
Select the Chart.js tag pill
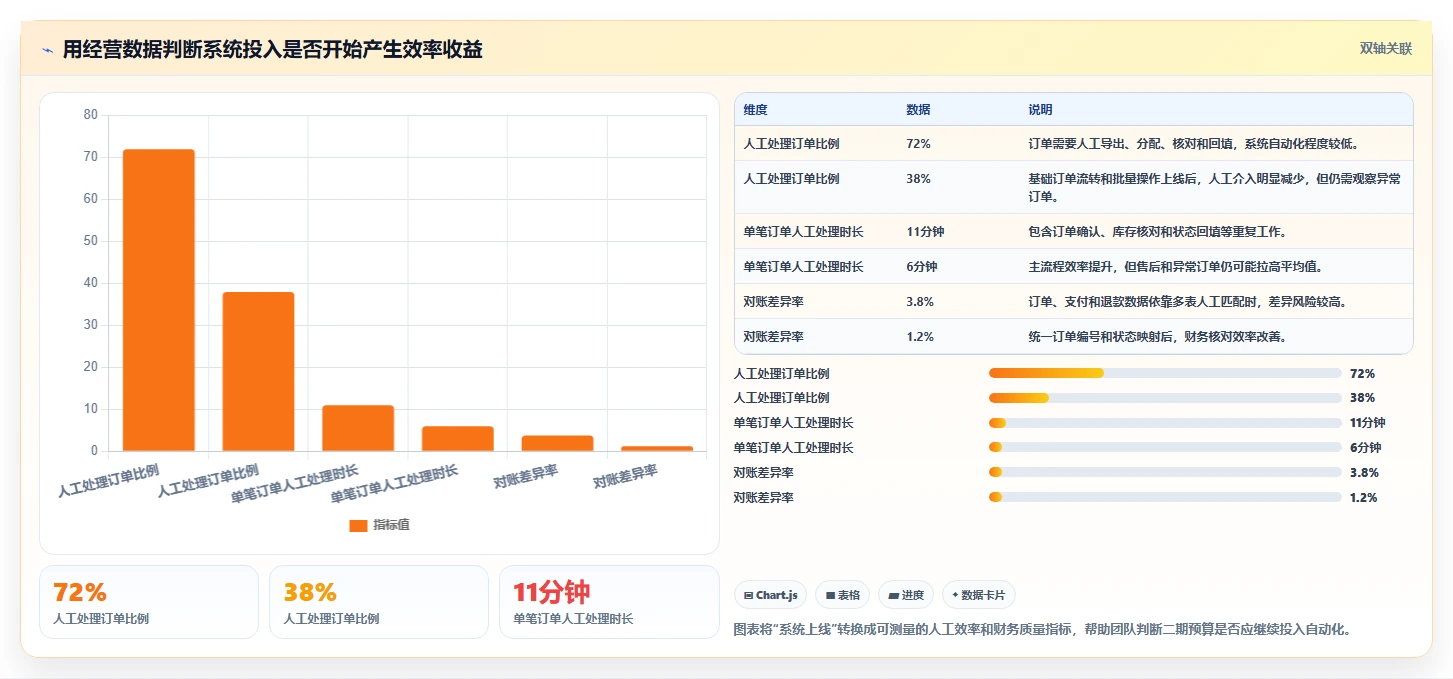point(771,595)
